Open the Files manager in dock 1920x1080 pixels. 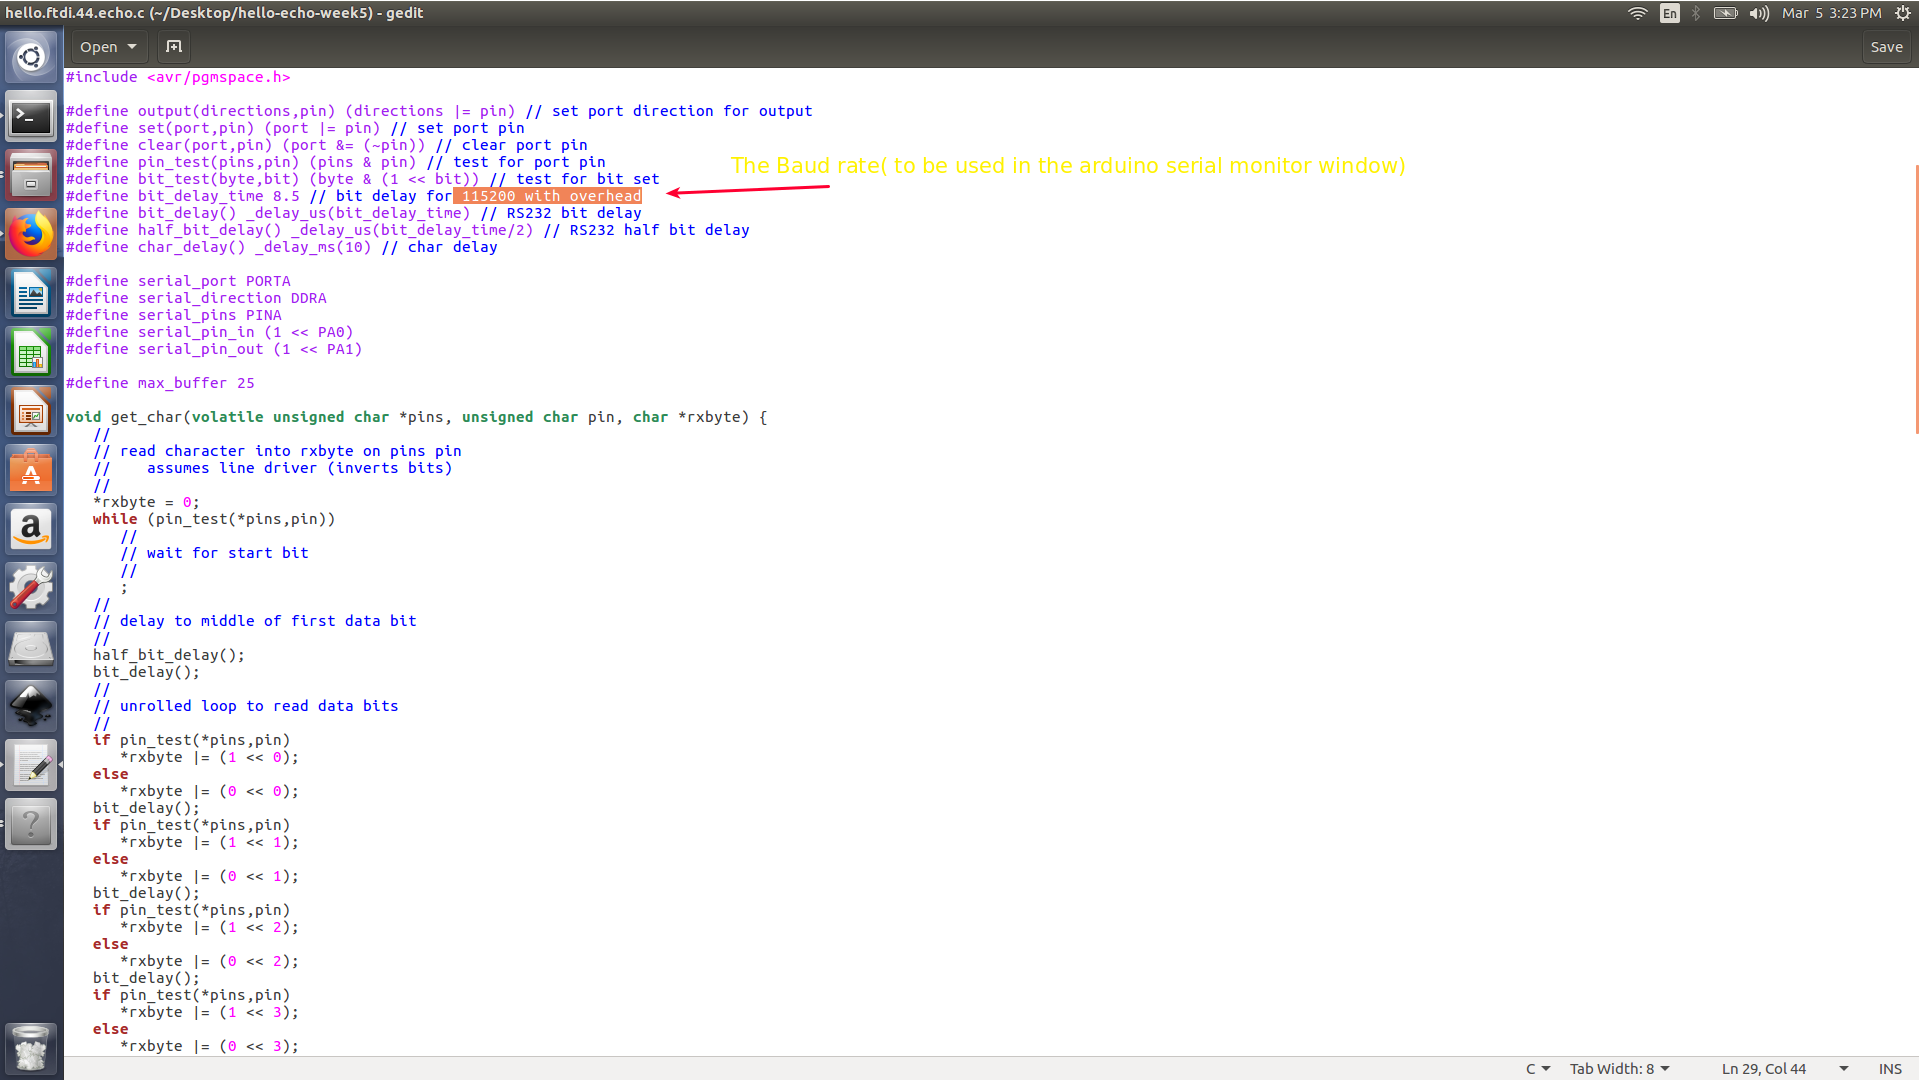coord(31,176)
